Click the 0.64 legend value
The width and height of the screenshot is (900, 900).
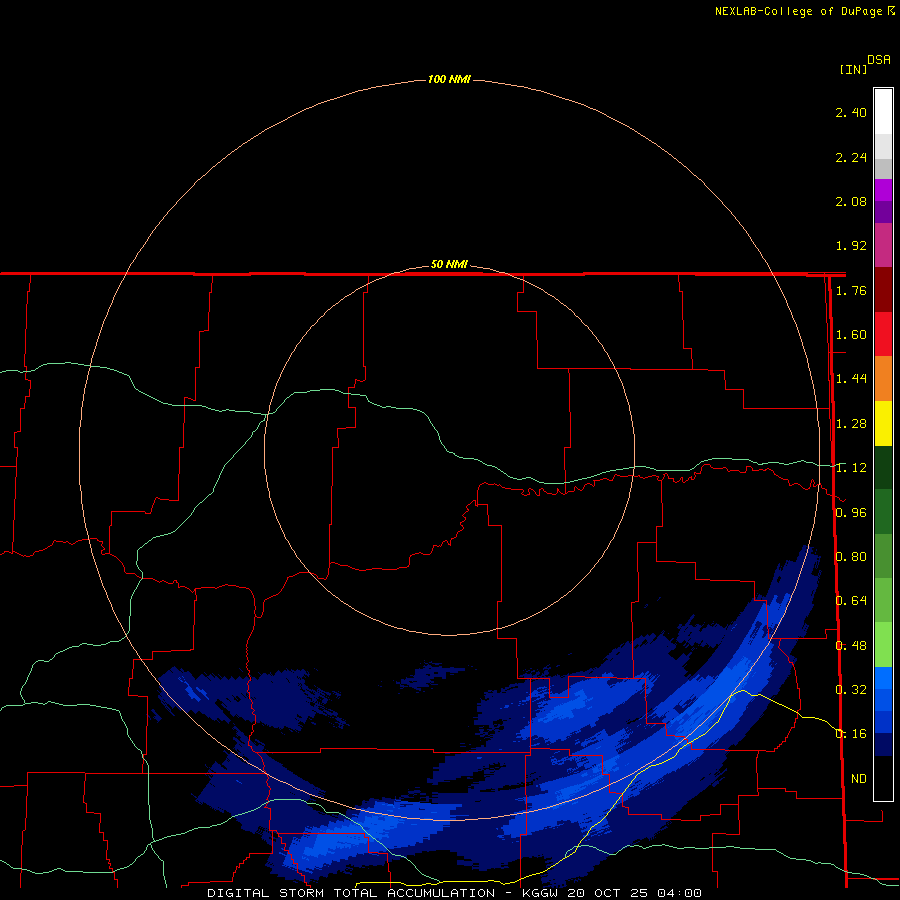coord(851,601)
